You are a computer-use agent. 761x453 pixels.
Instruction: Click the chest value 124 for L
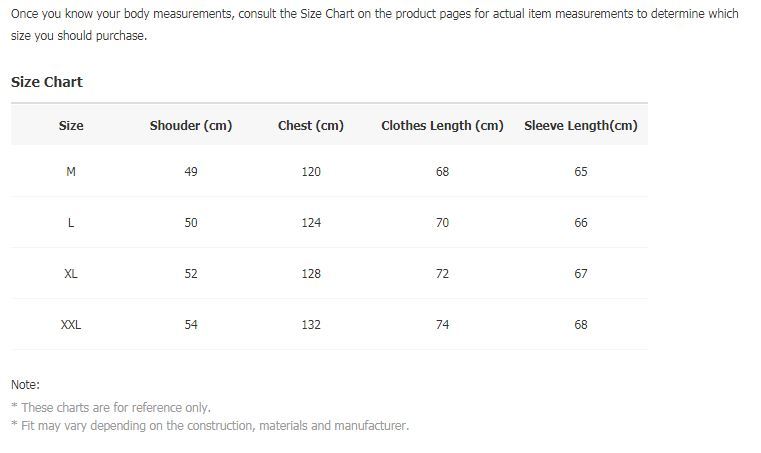pos(311,223)
